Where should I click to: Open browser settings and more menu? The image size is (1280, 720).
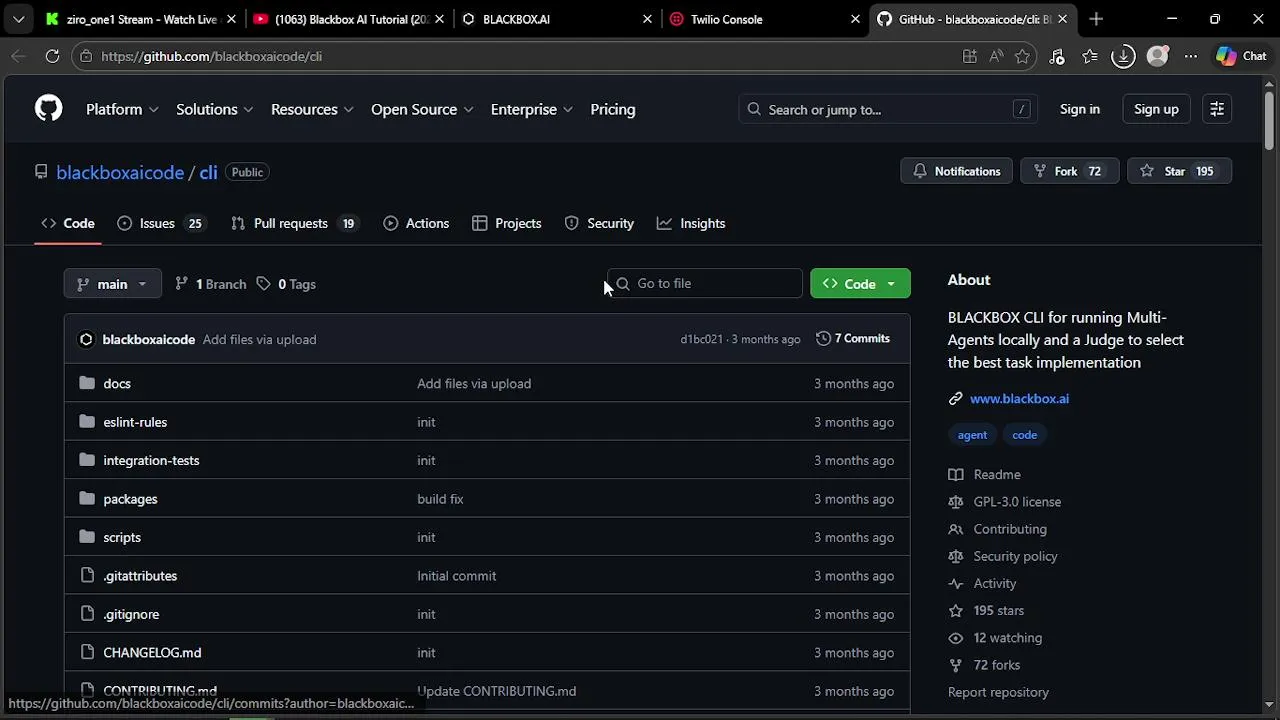1190,57
